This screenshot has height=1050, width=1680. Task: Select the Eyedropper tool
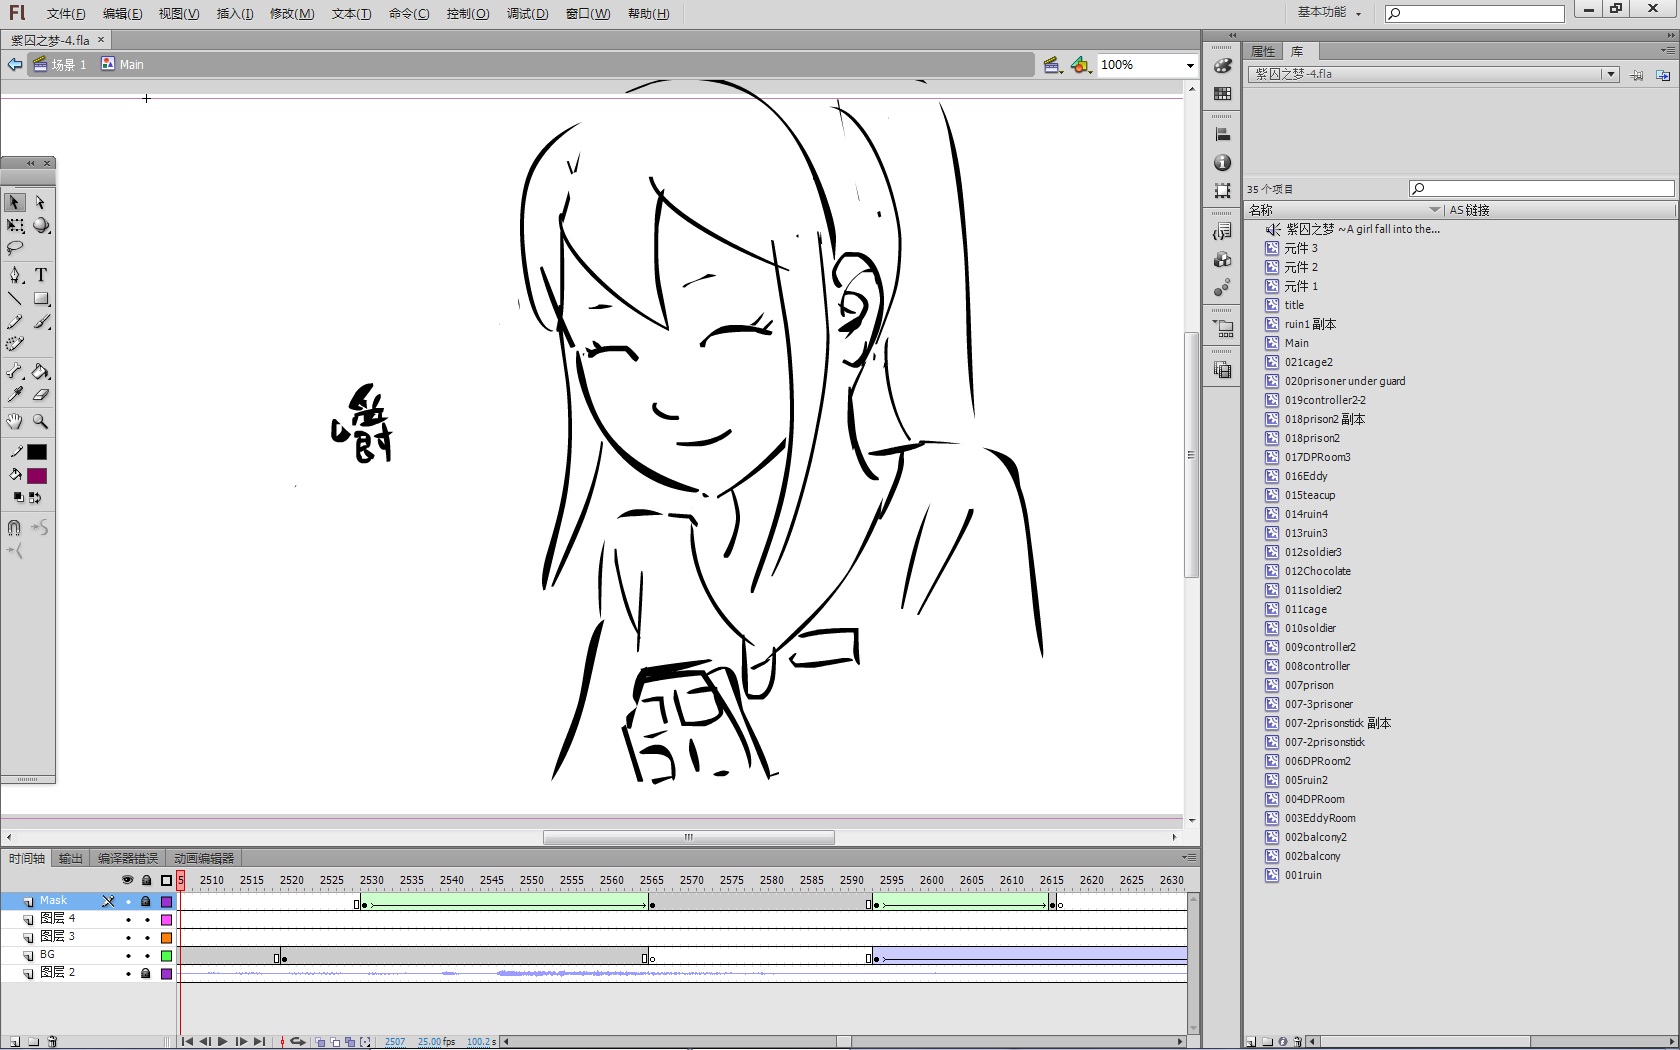(15, 395)
